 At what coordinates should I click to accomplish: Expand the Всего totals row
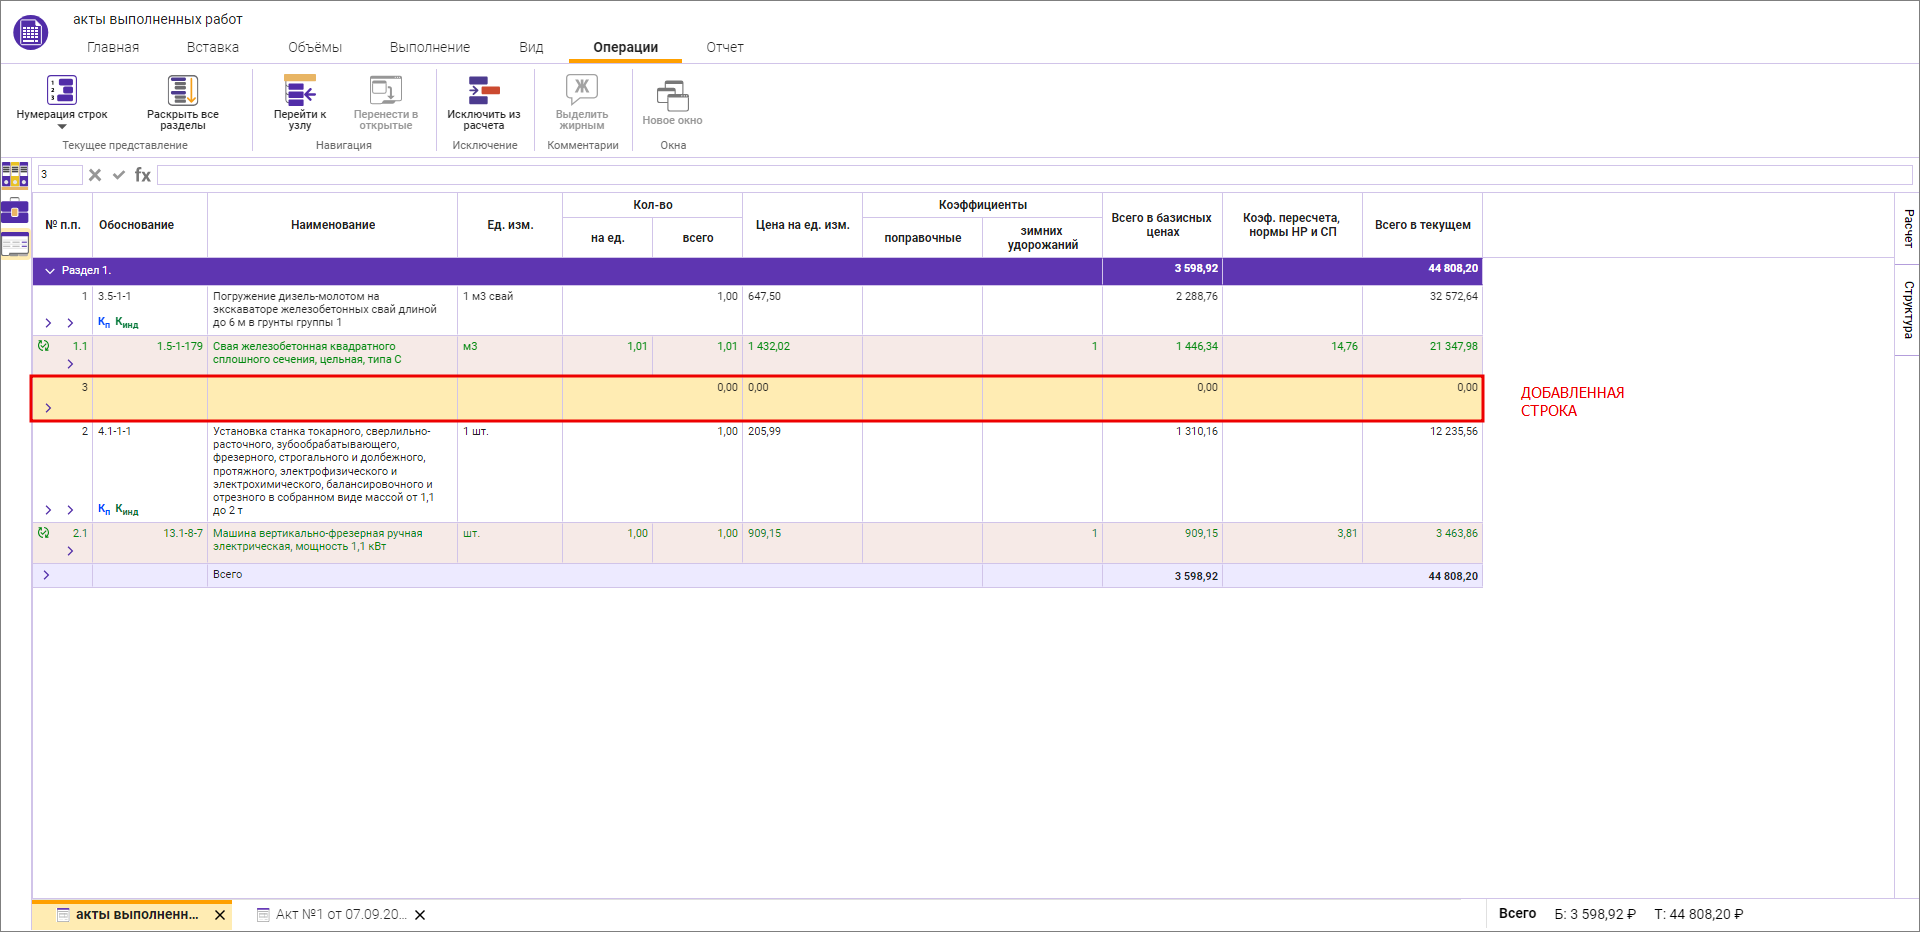coord(46,575)
